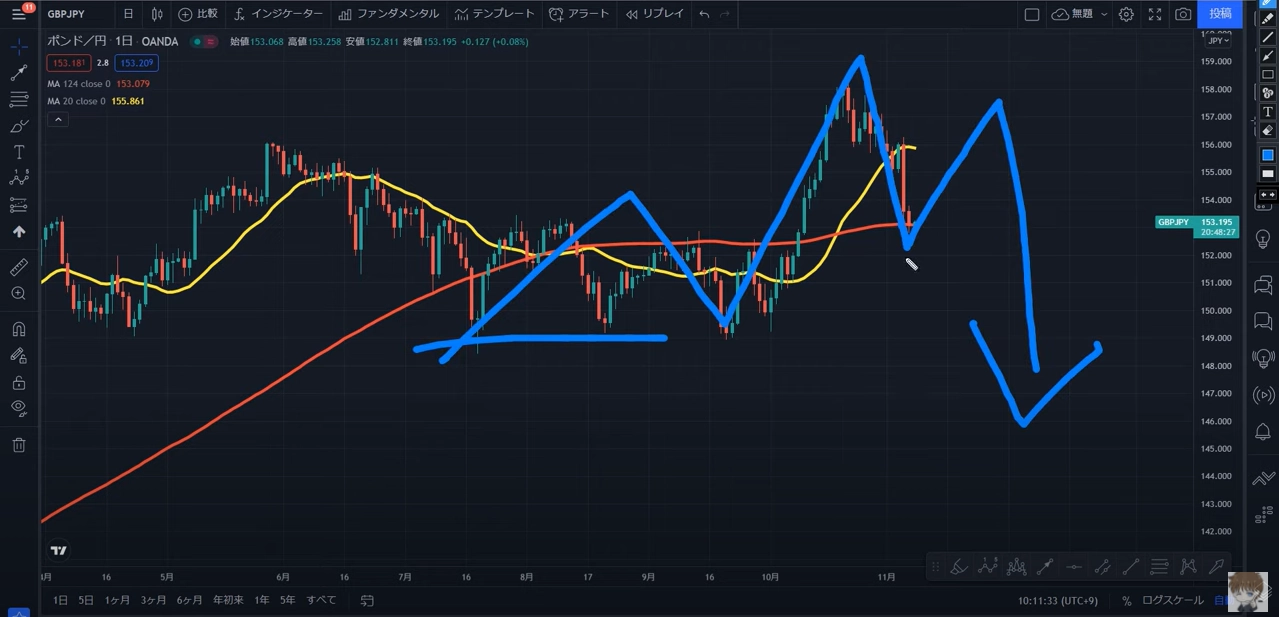Collapse the indicator legend with chevron
The height and width of the screenshot is (617, 1279).
(x=58, y=120)
